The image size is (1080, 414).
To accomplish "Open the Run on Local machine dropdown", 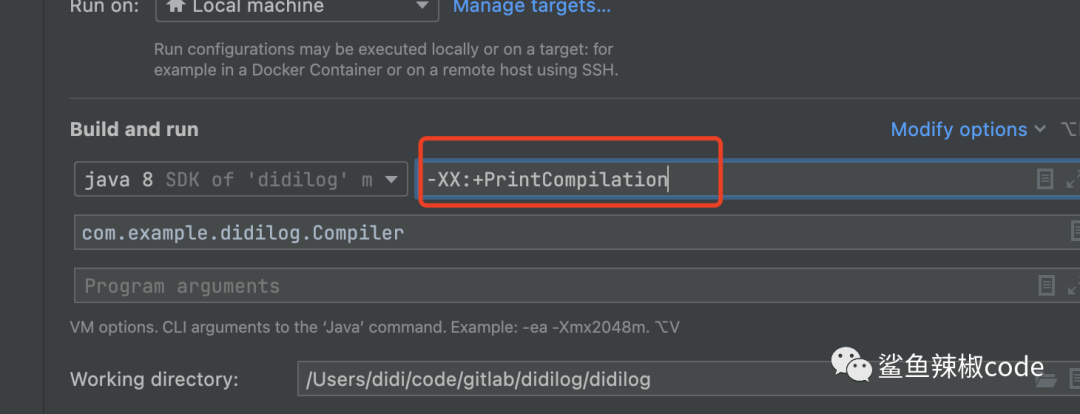I will coord(421,7).
